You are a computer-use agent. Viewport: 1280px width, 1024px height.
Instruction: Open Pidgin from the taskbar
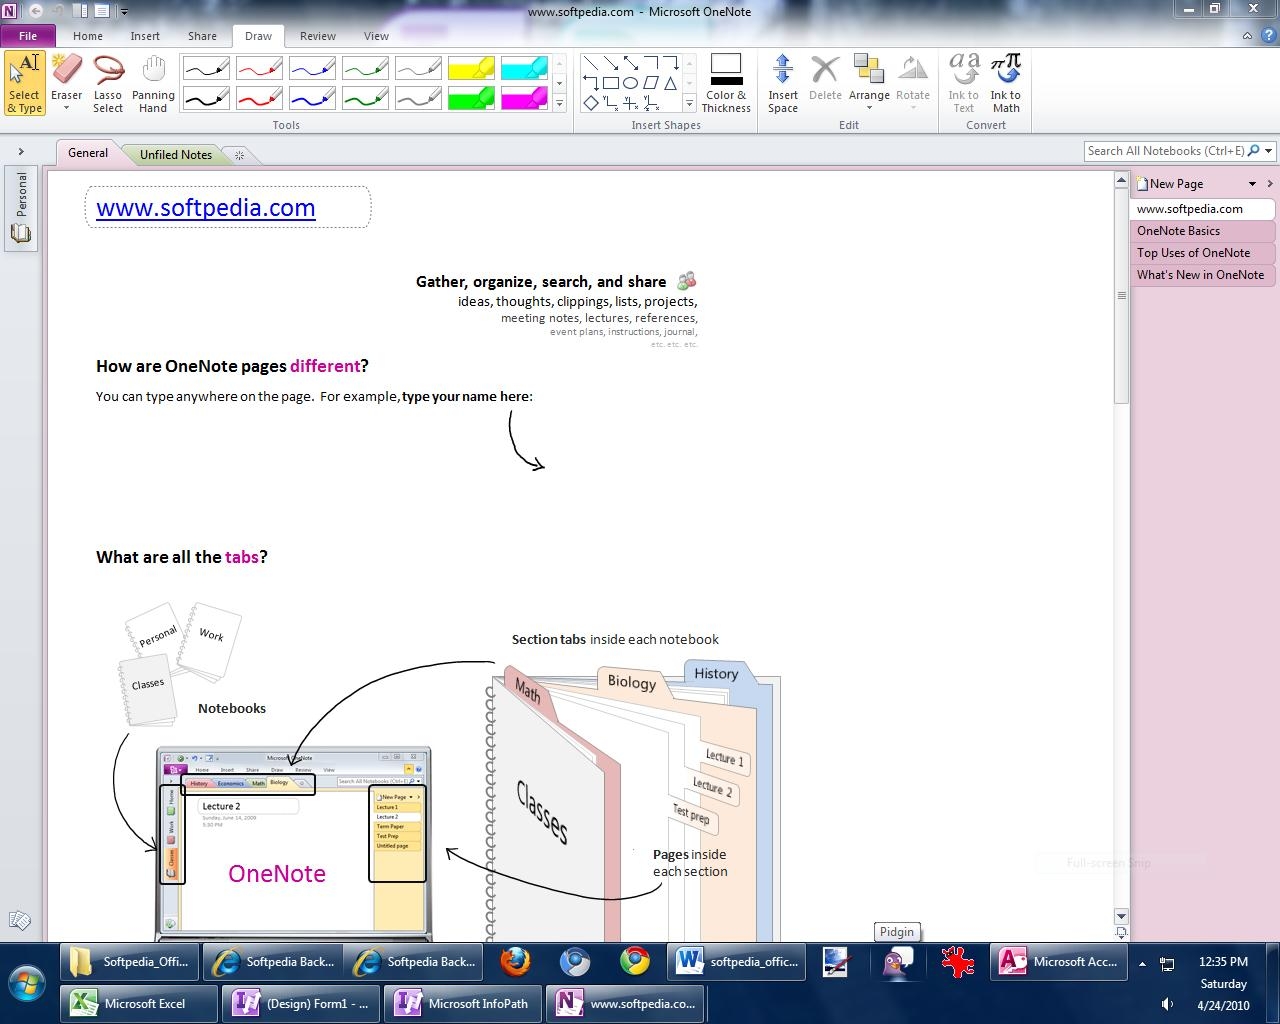pyautogui.click(x=897, y=963)
